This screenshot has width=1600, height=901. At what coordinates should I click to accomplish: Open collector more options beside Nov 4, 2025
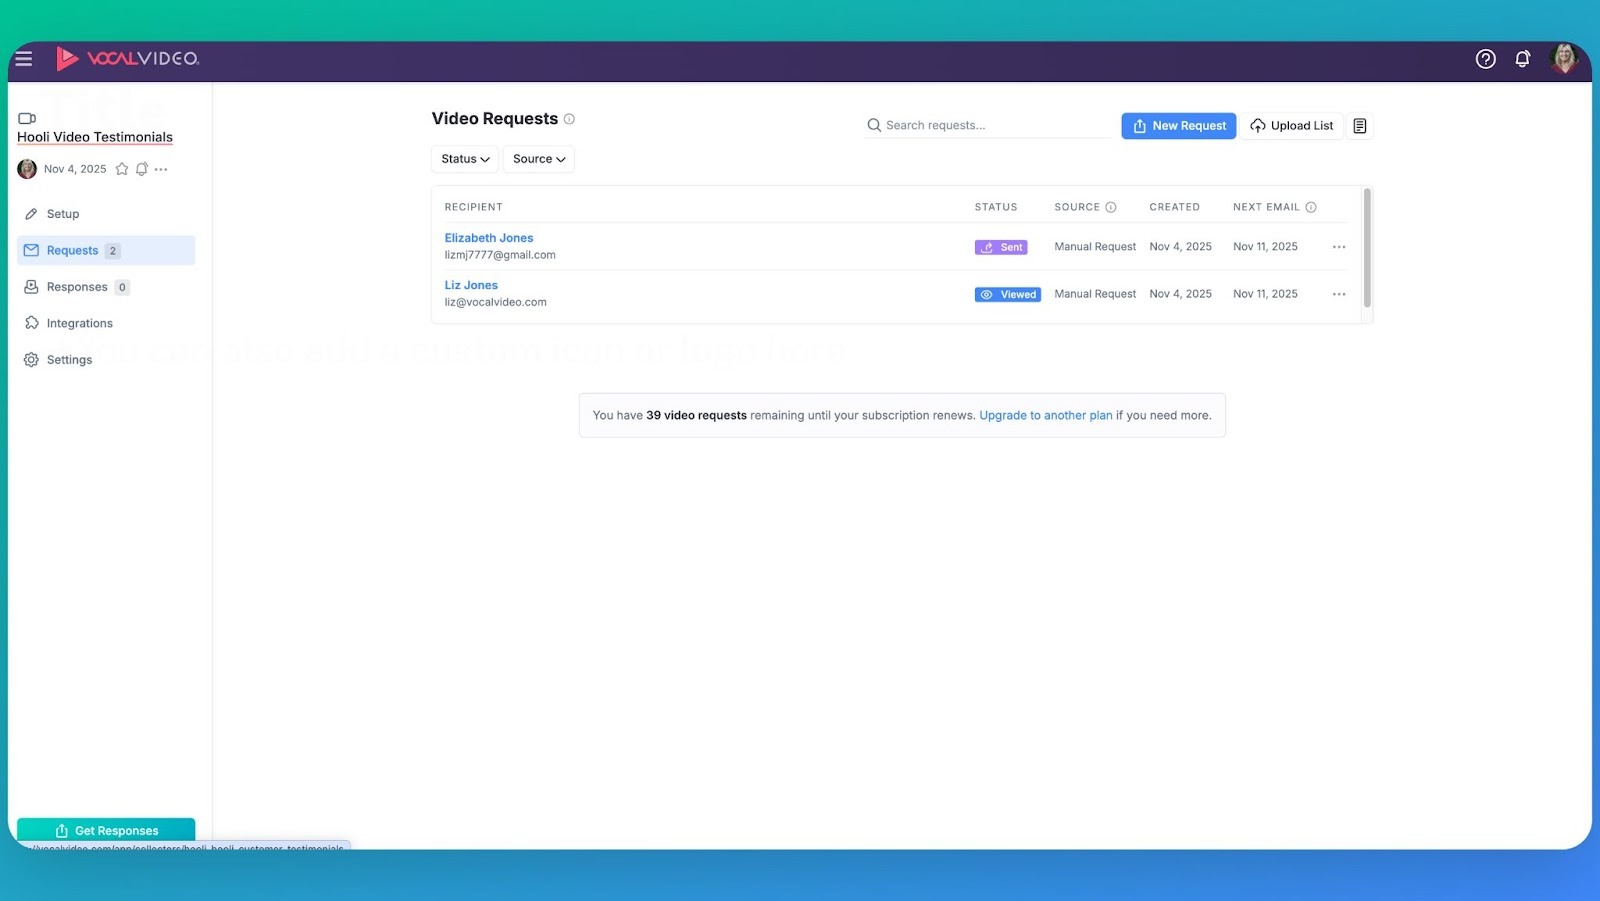[x=161, y=169]
